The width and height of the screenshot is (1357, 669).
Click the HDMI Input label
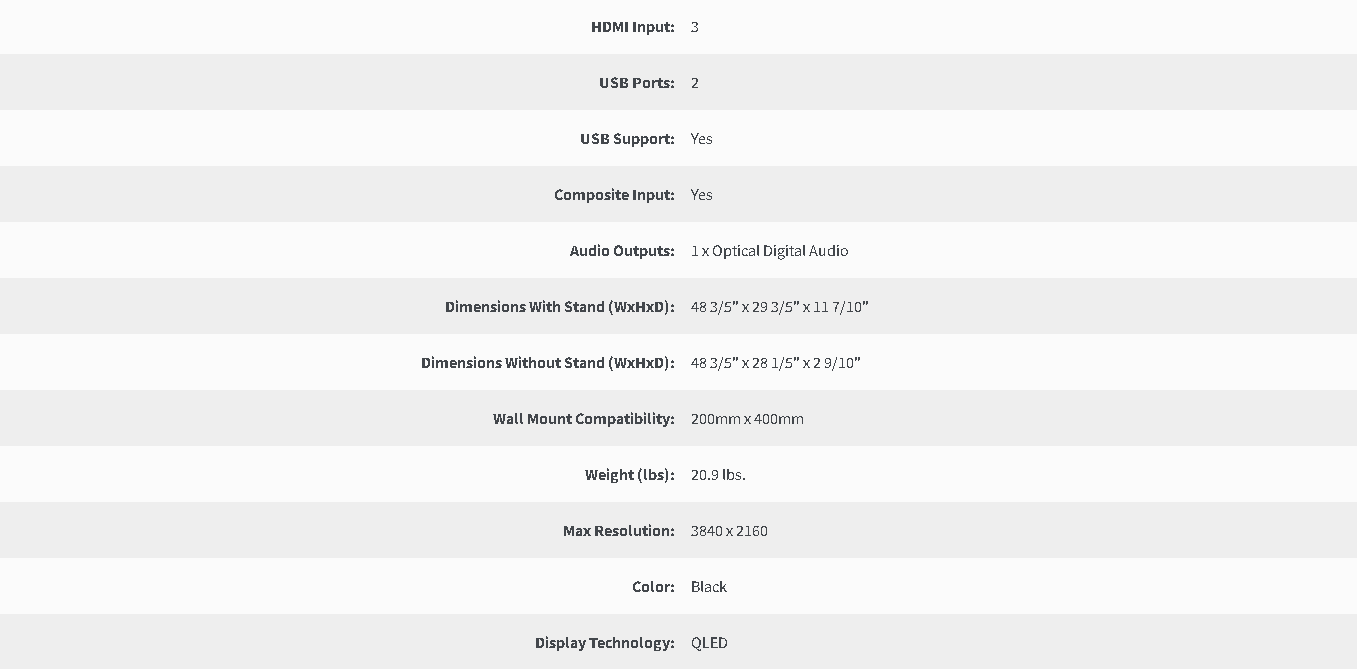click(x=633, y=27)
